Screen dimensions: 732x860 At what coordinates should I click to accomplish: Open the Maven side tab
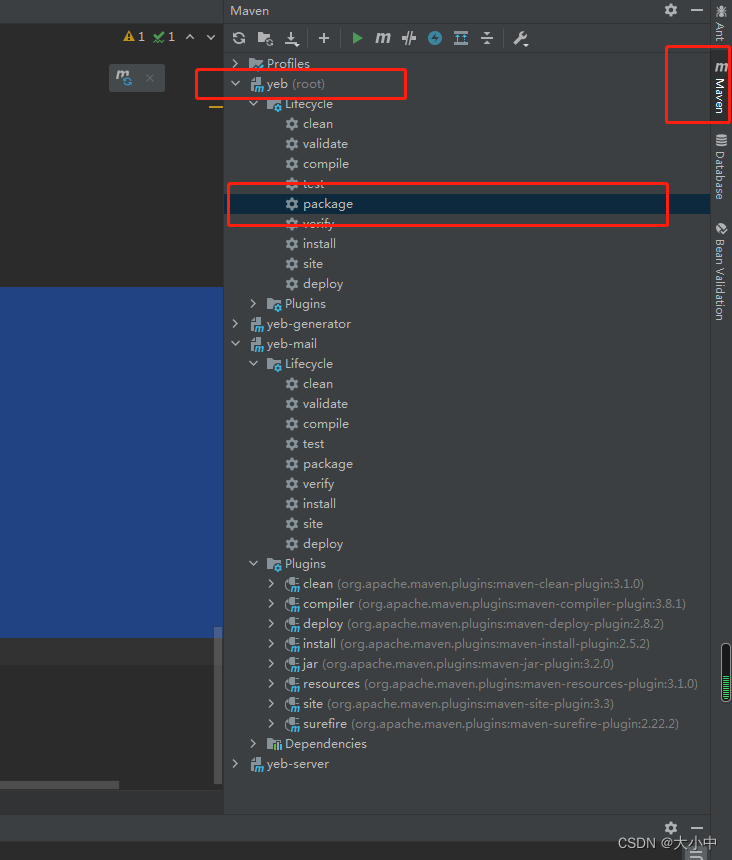(x=720, y=87)
